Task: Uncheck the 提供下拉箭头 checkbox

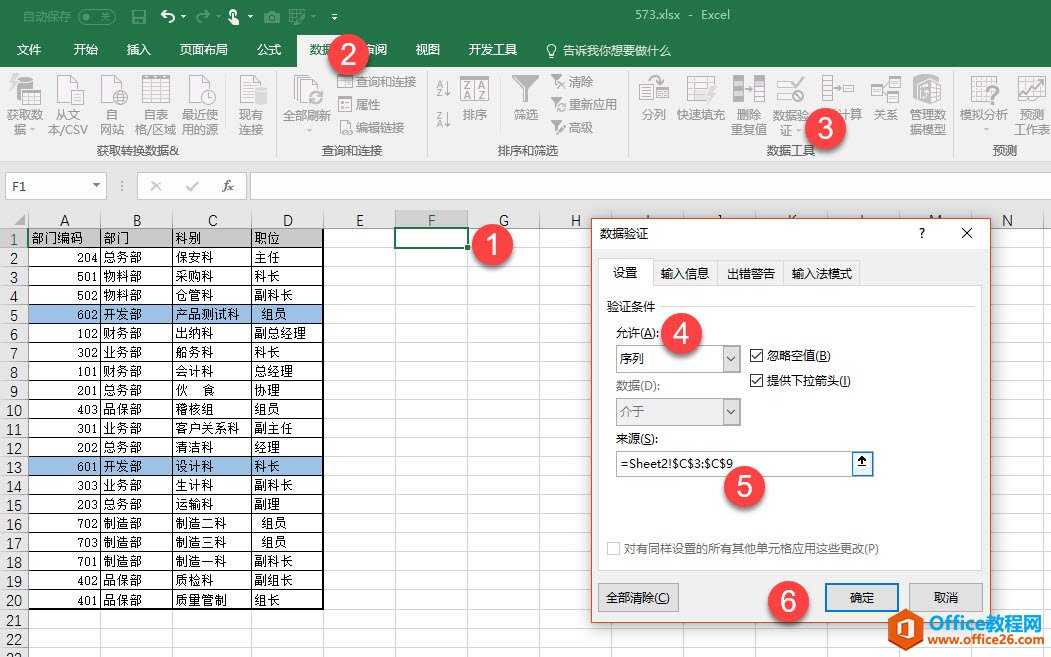Action: [x=757, y=380]
